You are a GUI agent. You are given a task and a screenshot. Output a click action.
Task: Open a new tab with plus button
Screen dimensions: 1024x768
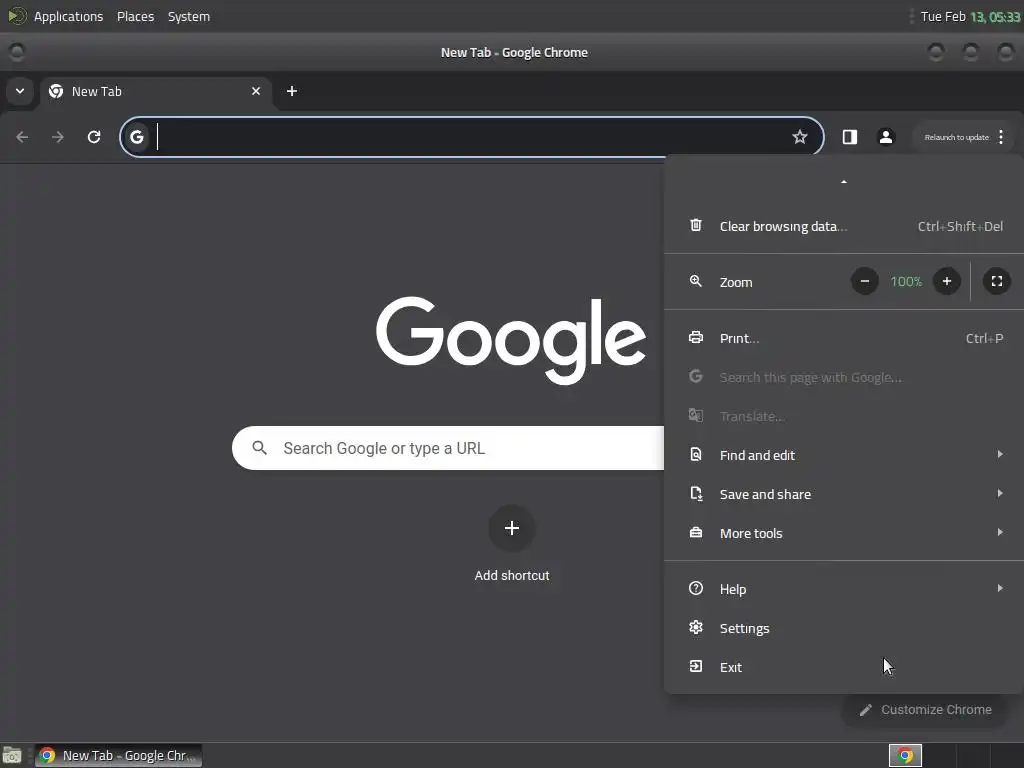coord(292,91)
